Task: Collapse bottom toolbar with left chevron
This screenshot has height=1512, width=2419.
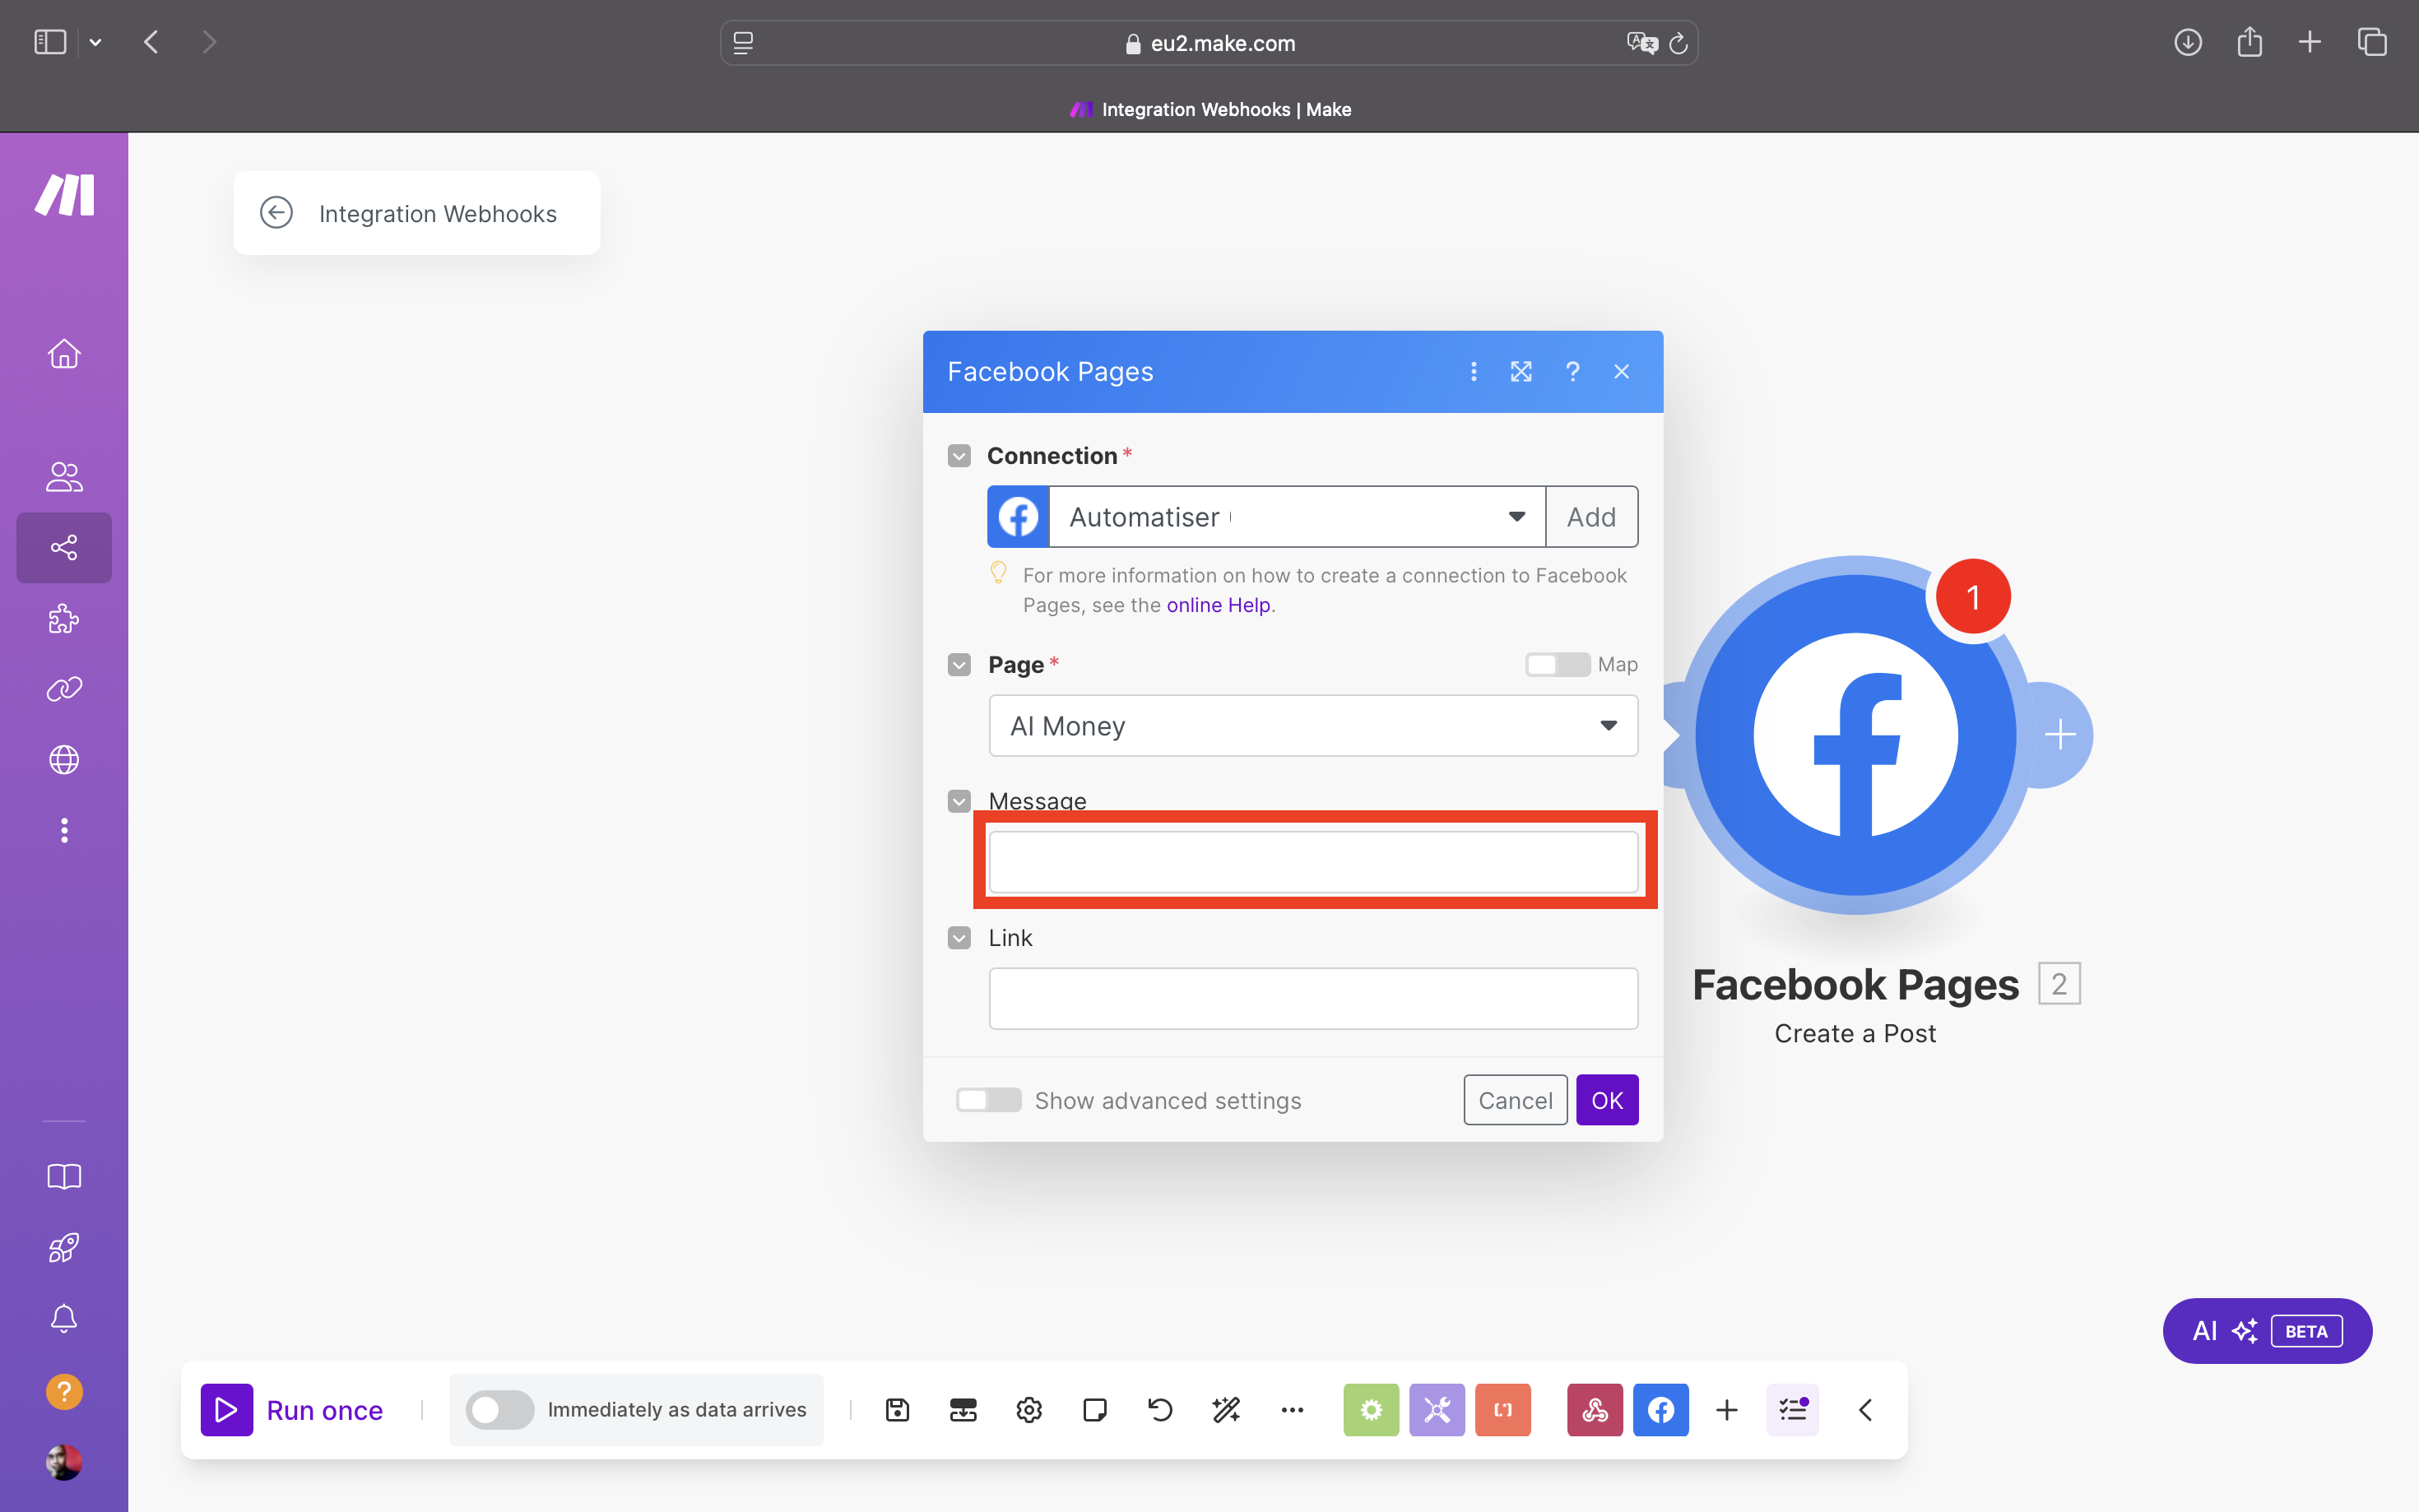Action: [1865, 1410]
